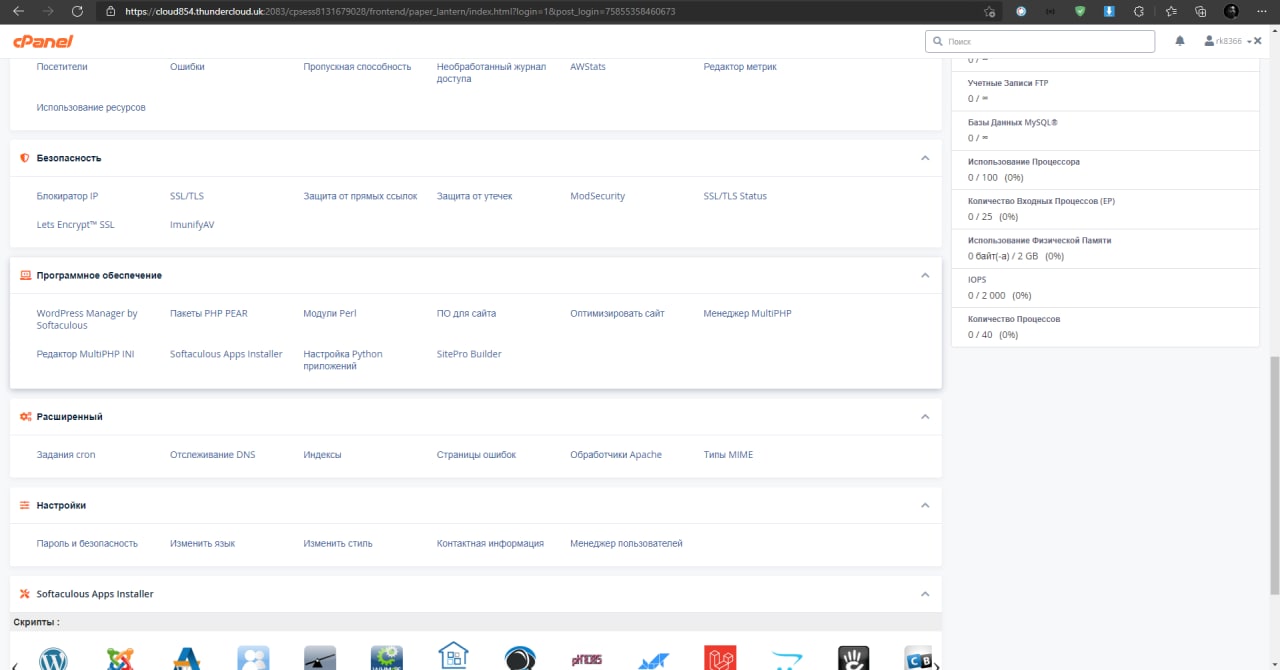Click the browser profile avatar
1280x670 pixels.
click(x=1232, y=12)
